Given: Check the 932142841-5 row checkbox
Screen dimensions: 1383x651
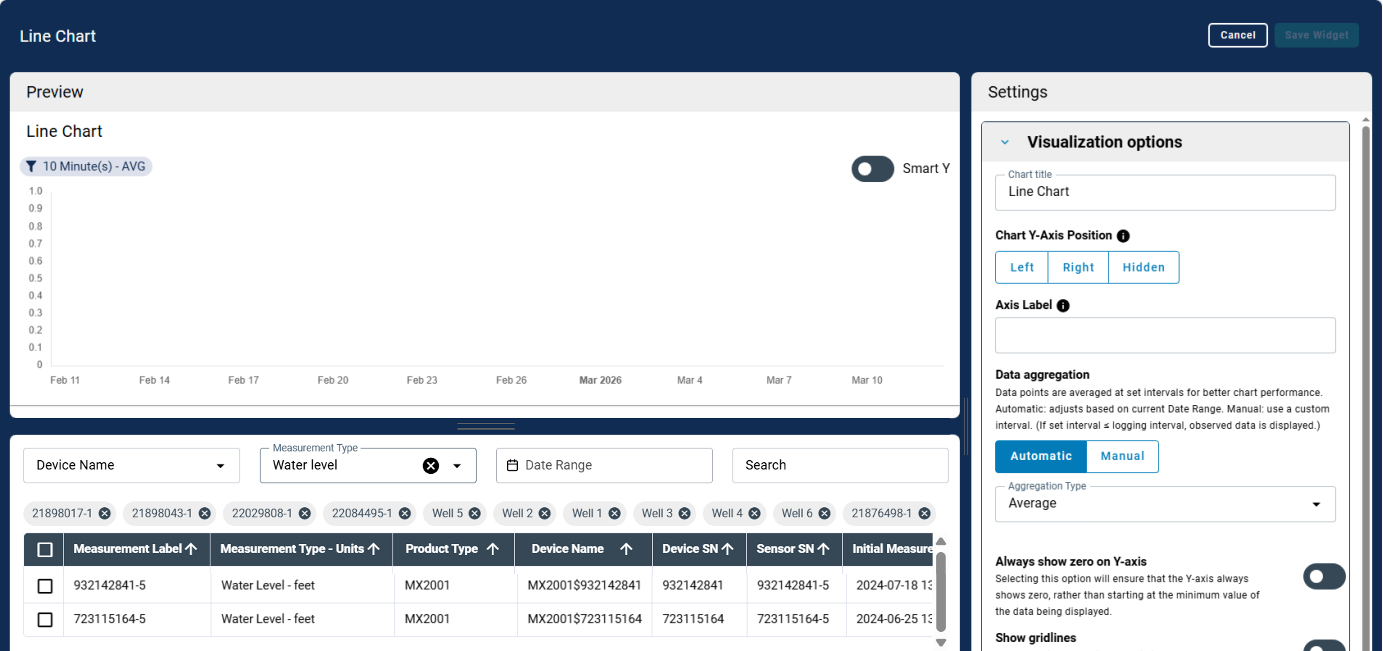Looking at the screenshot, I should [45, 586].
